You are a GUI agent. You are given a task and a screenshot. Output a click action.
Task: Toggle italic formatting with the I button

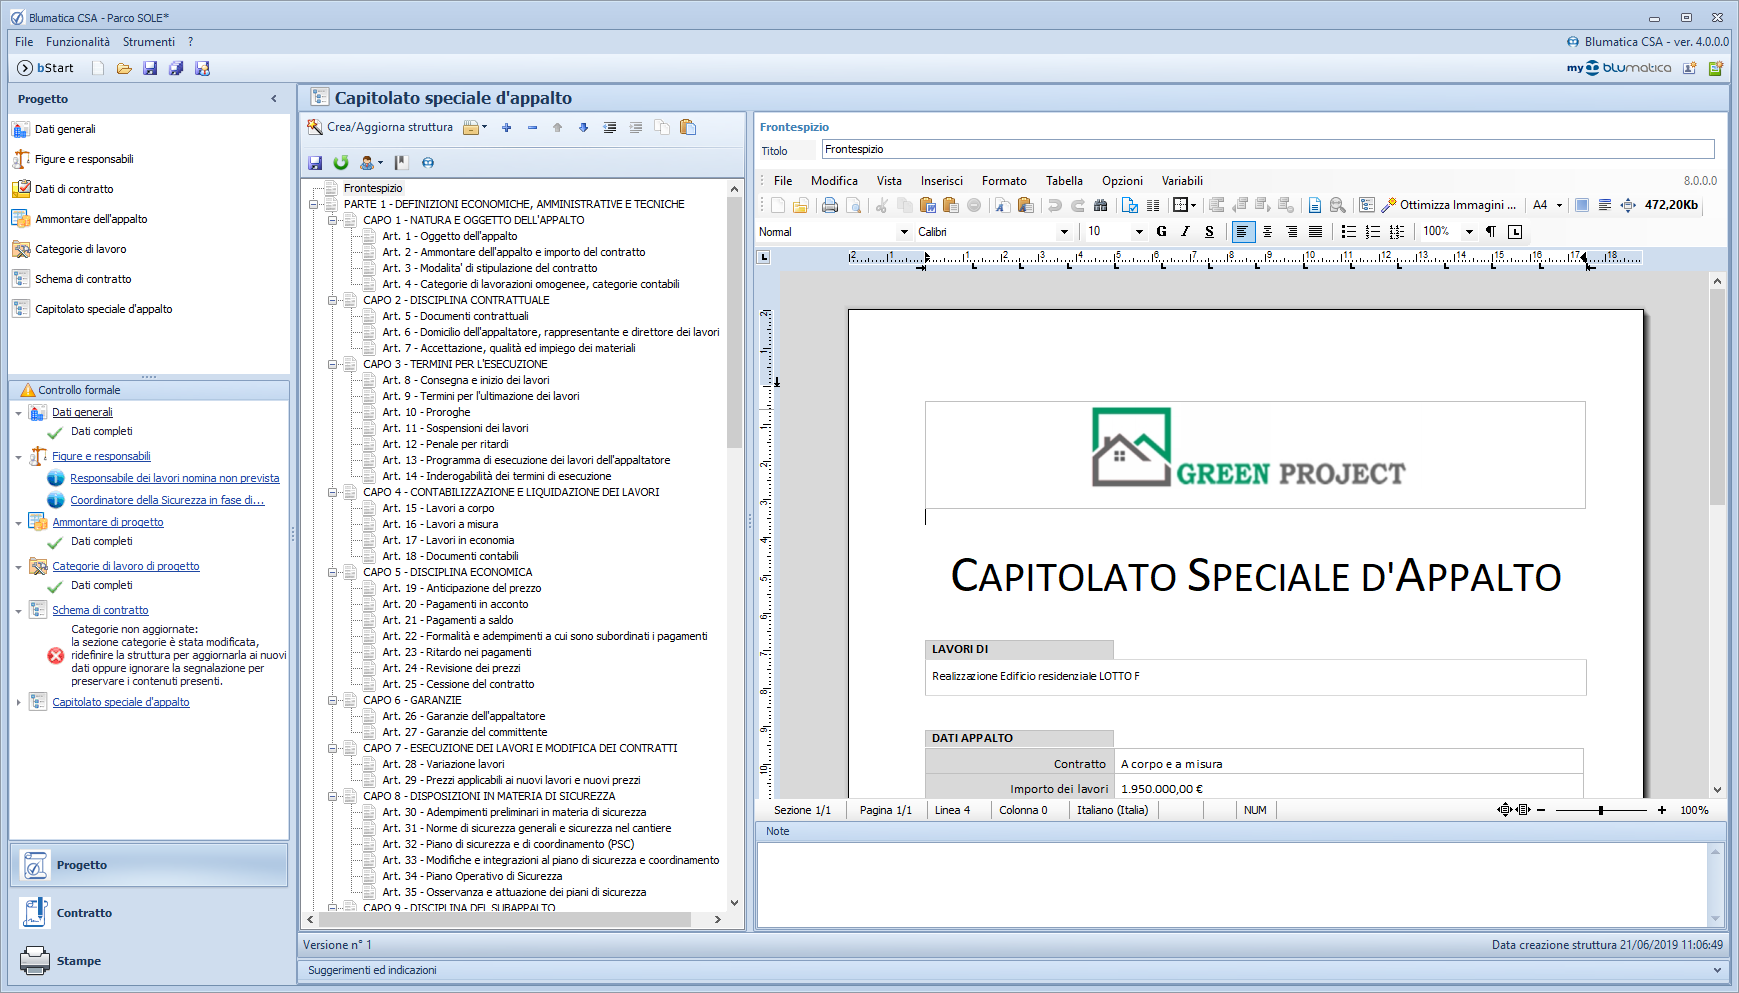(x=1185, y=231)
